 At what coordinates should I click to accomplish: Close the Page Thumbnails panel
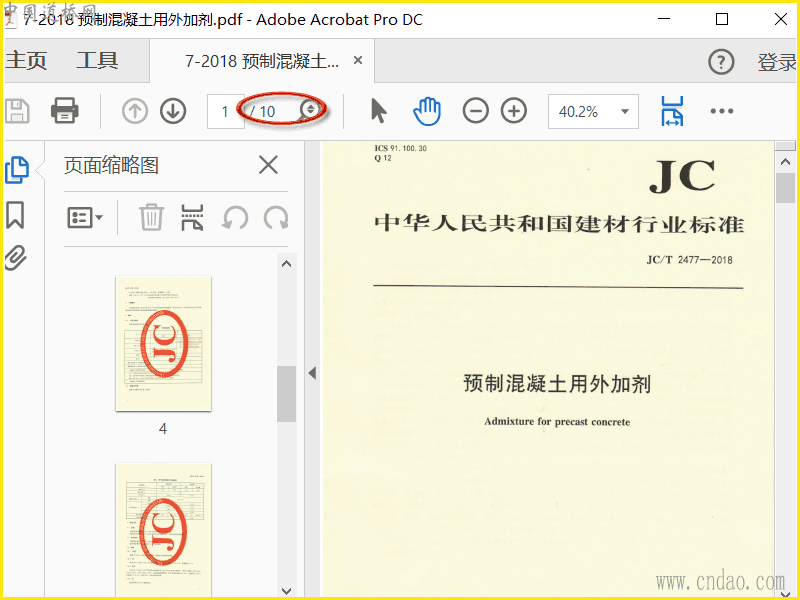click(268, 165)
